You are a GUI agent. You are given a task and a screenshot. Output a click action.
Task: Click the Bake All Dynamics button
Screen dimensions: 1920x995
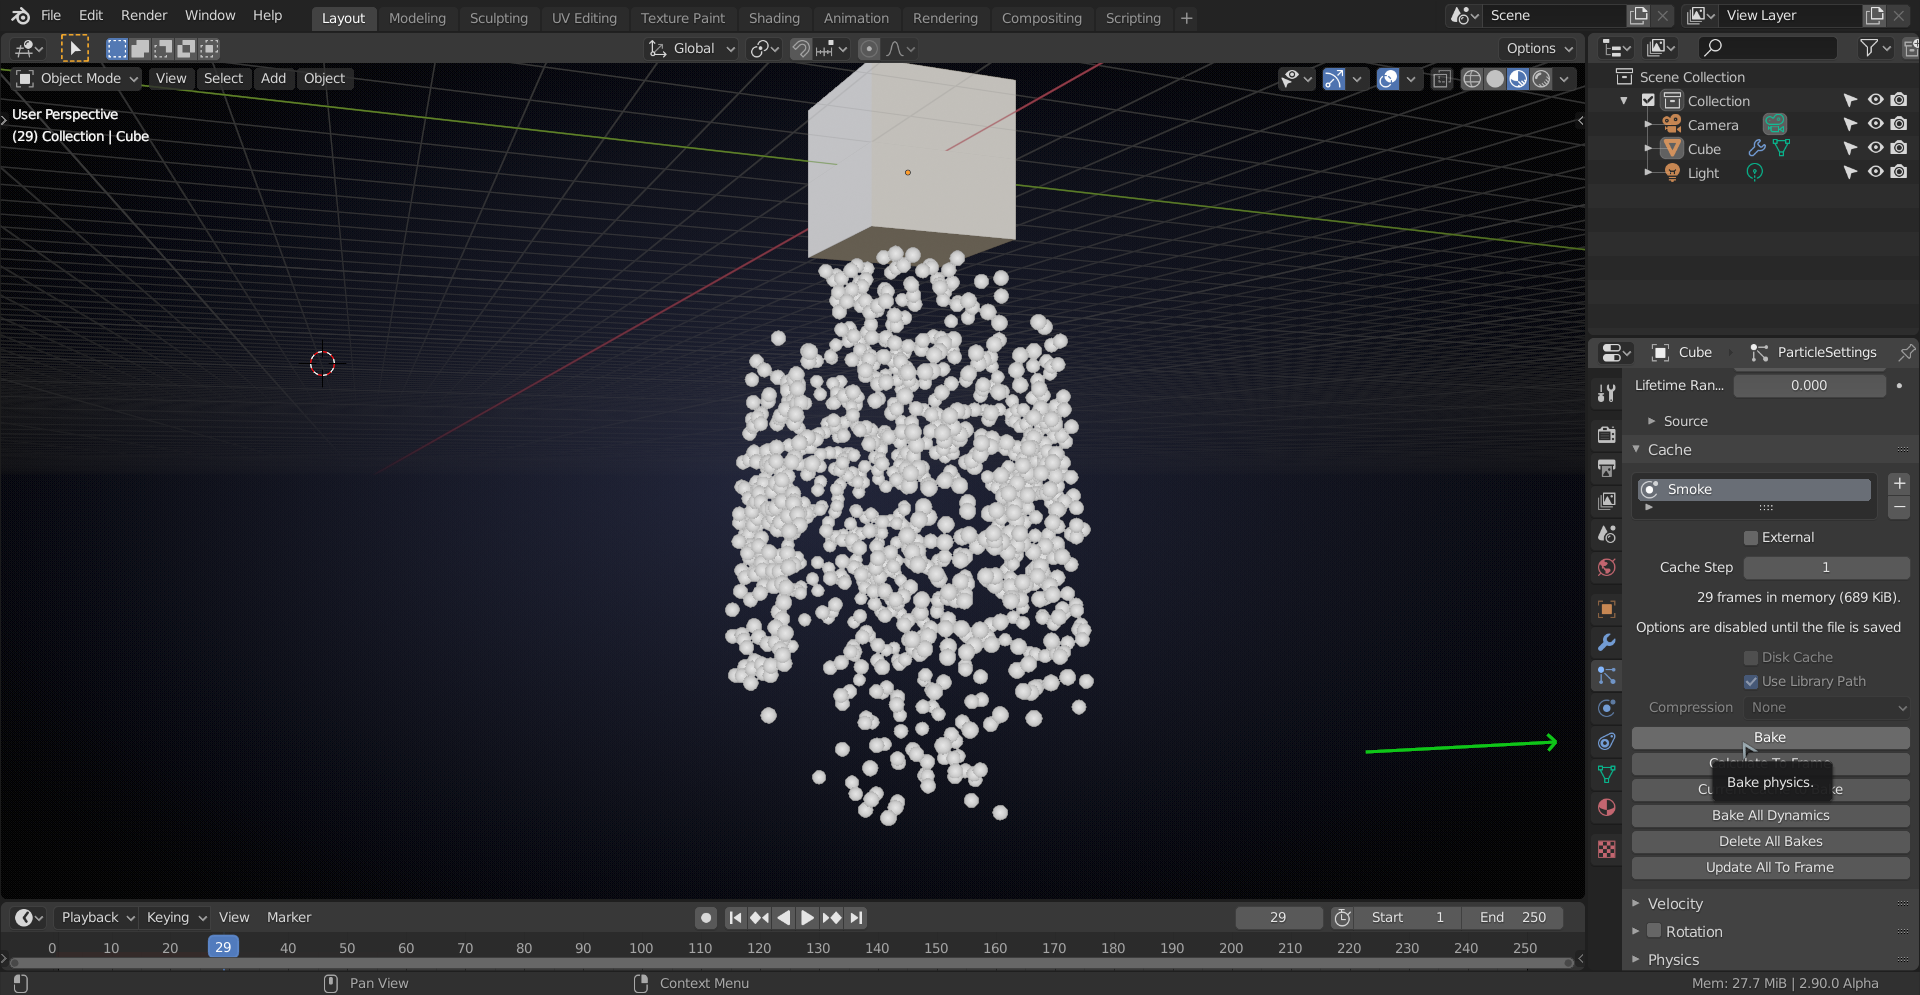click(1770, 815)
